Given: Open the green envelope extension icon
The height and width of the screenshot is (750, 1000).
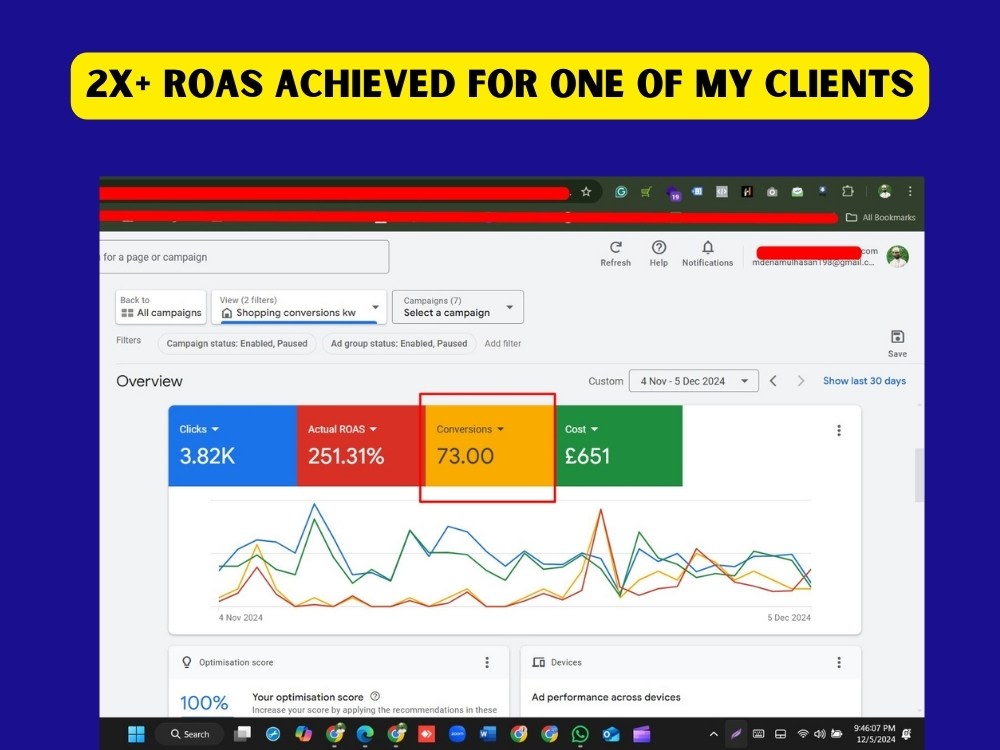Looking at the screenshot, I should 797,191.
